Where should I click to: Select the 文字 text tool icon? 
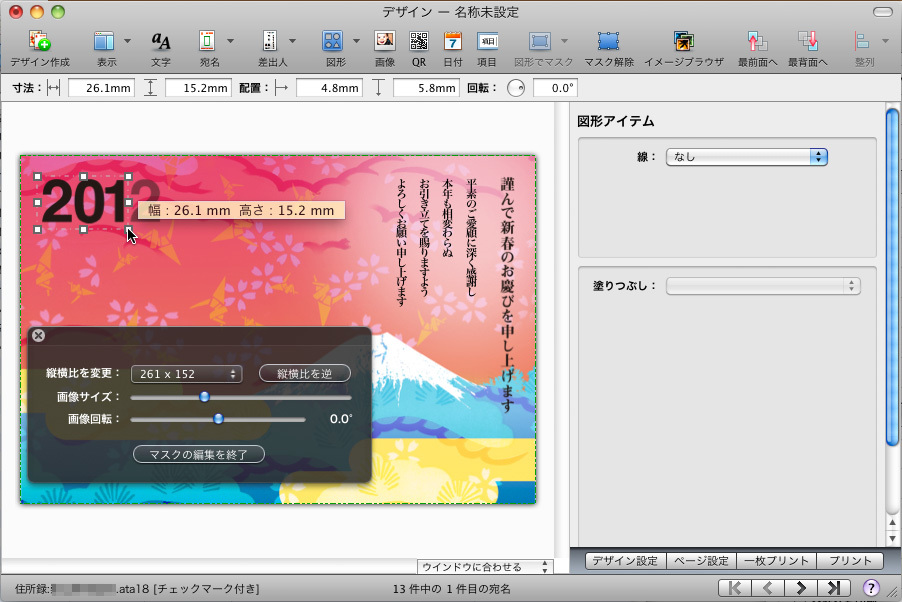coord(161,42)
